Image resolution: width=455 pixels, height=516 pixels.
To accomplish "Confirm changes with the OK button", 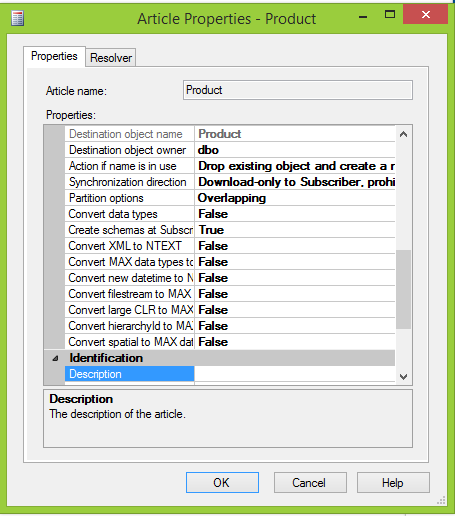I will coord(222,482).
